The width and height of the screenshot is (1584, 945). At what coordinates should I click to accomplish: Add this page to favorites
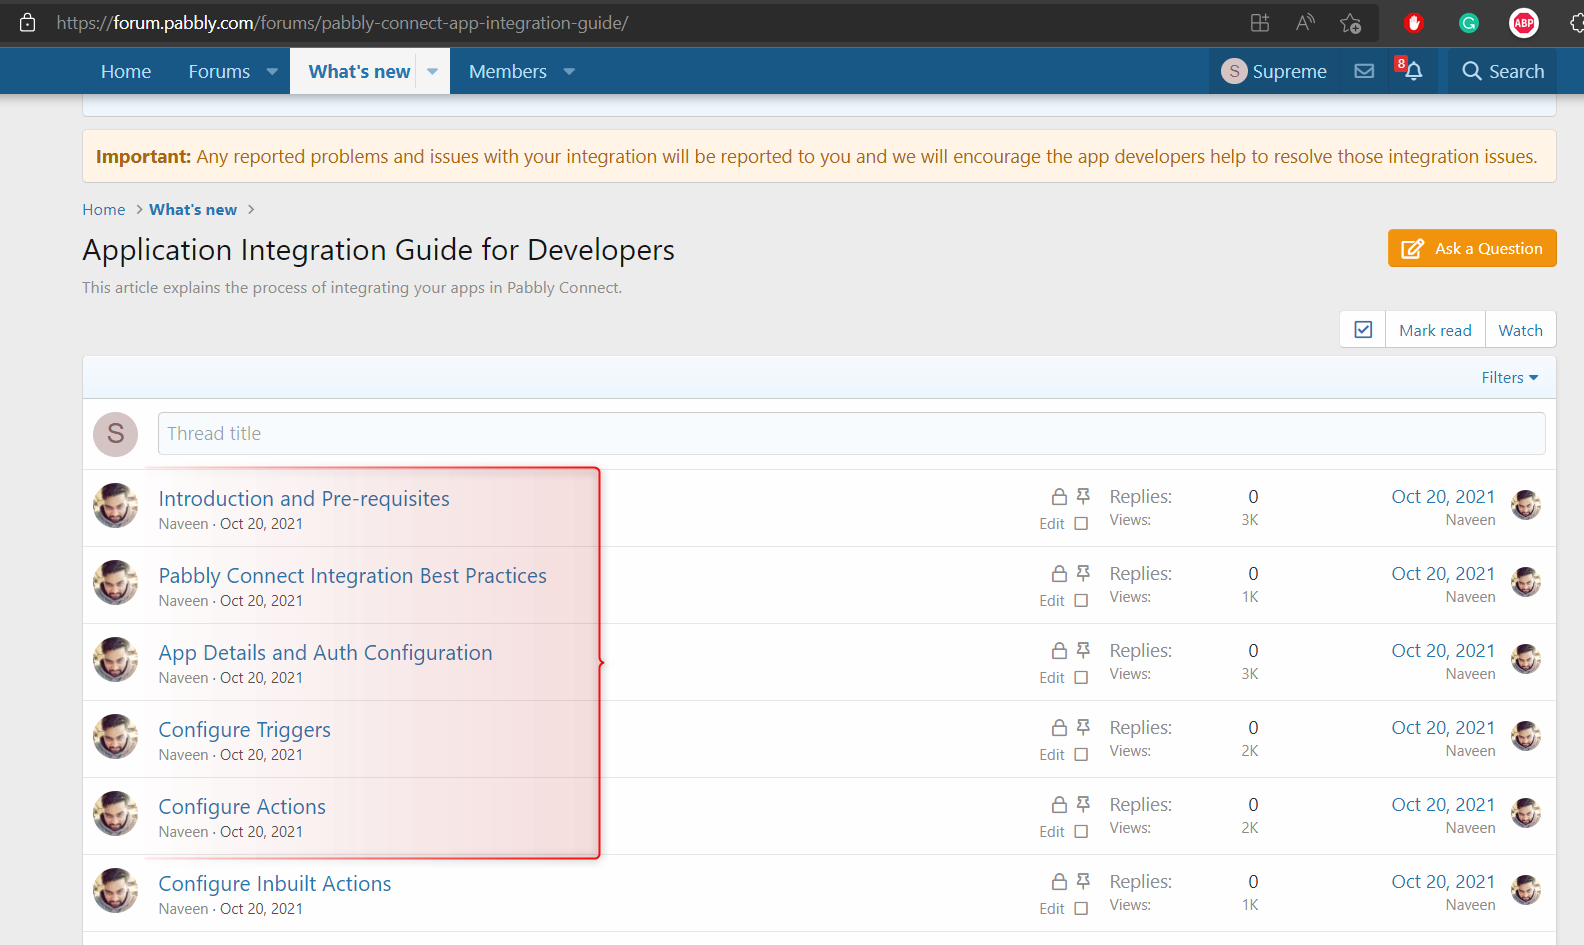[1351, 23]
